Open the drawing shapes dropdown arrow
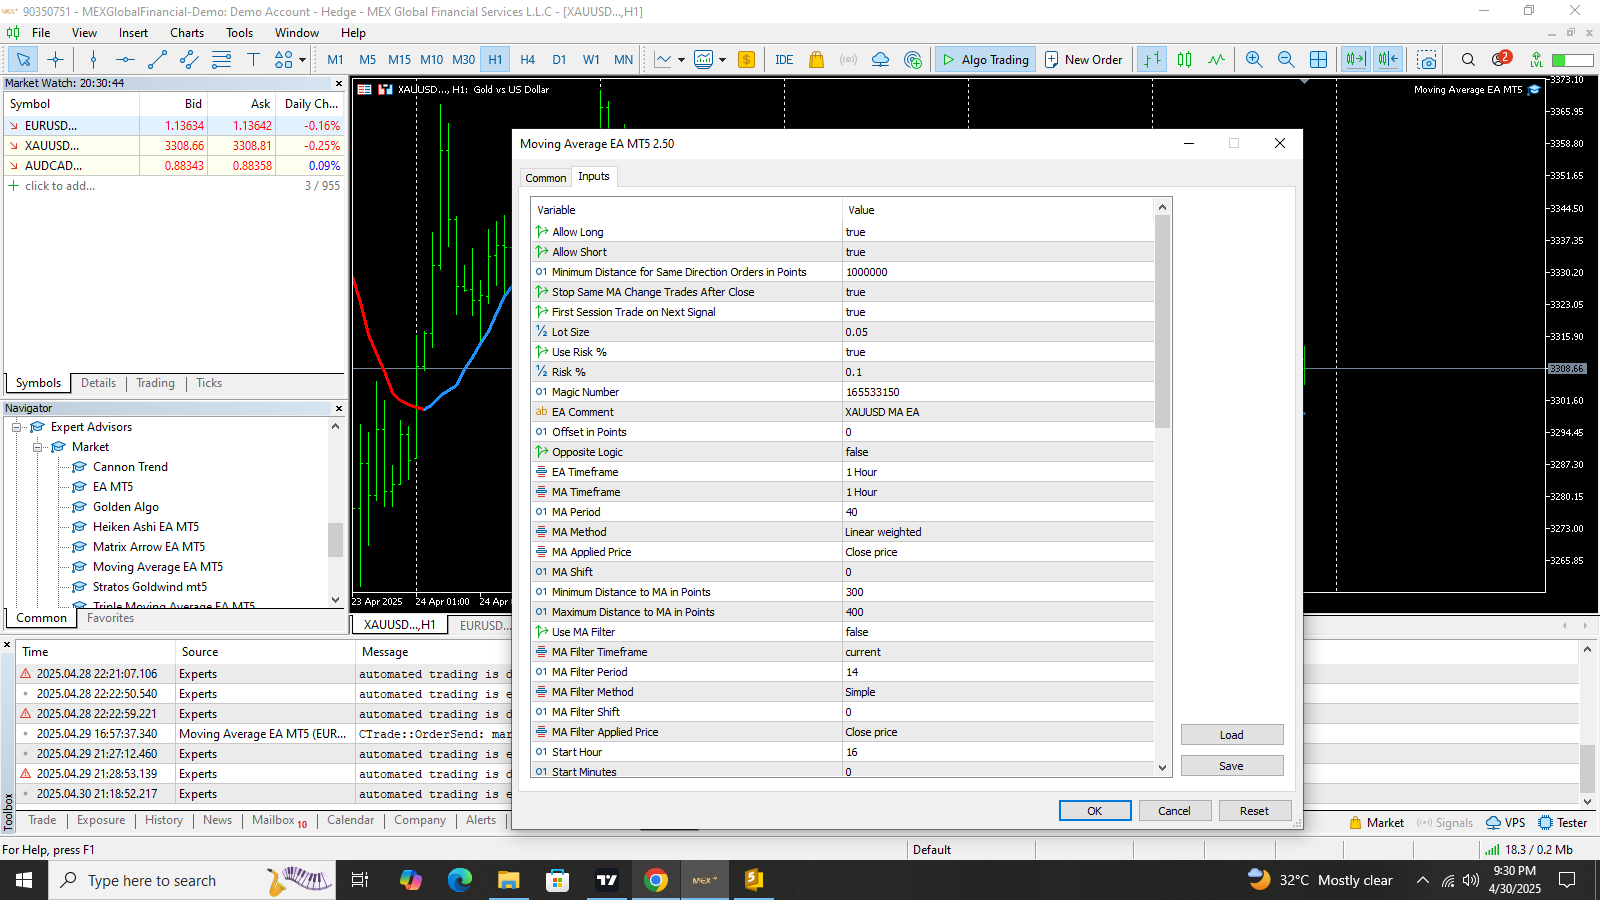 point(302,60)
